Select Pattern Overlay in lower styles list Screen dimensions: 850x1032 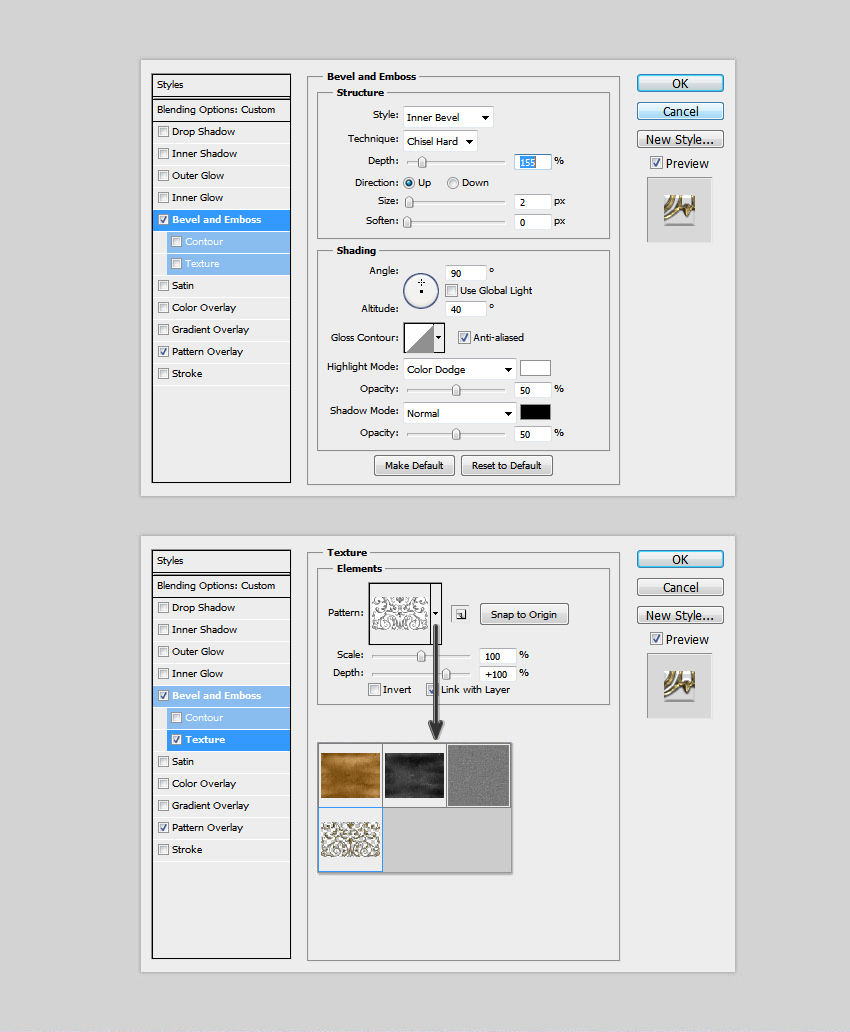(221, 828)
